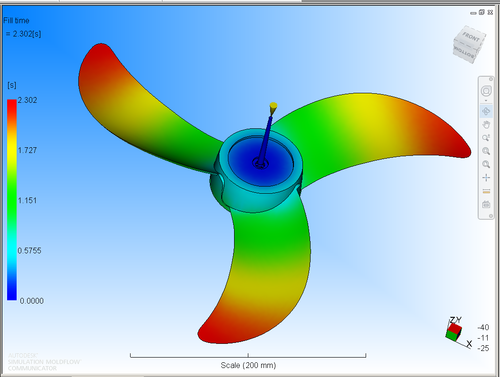Click the BOTTOM face of ViewCube
The height and width of the screenshot is (377, 500).
pos(464,53)
